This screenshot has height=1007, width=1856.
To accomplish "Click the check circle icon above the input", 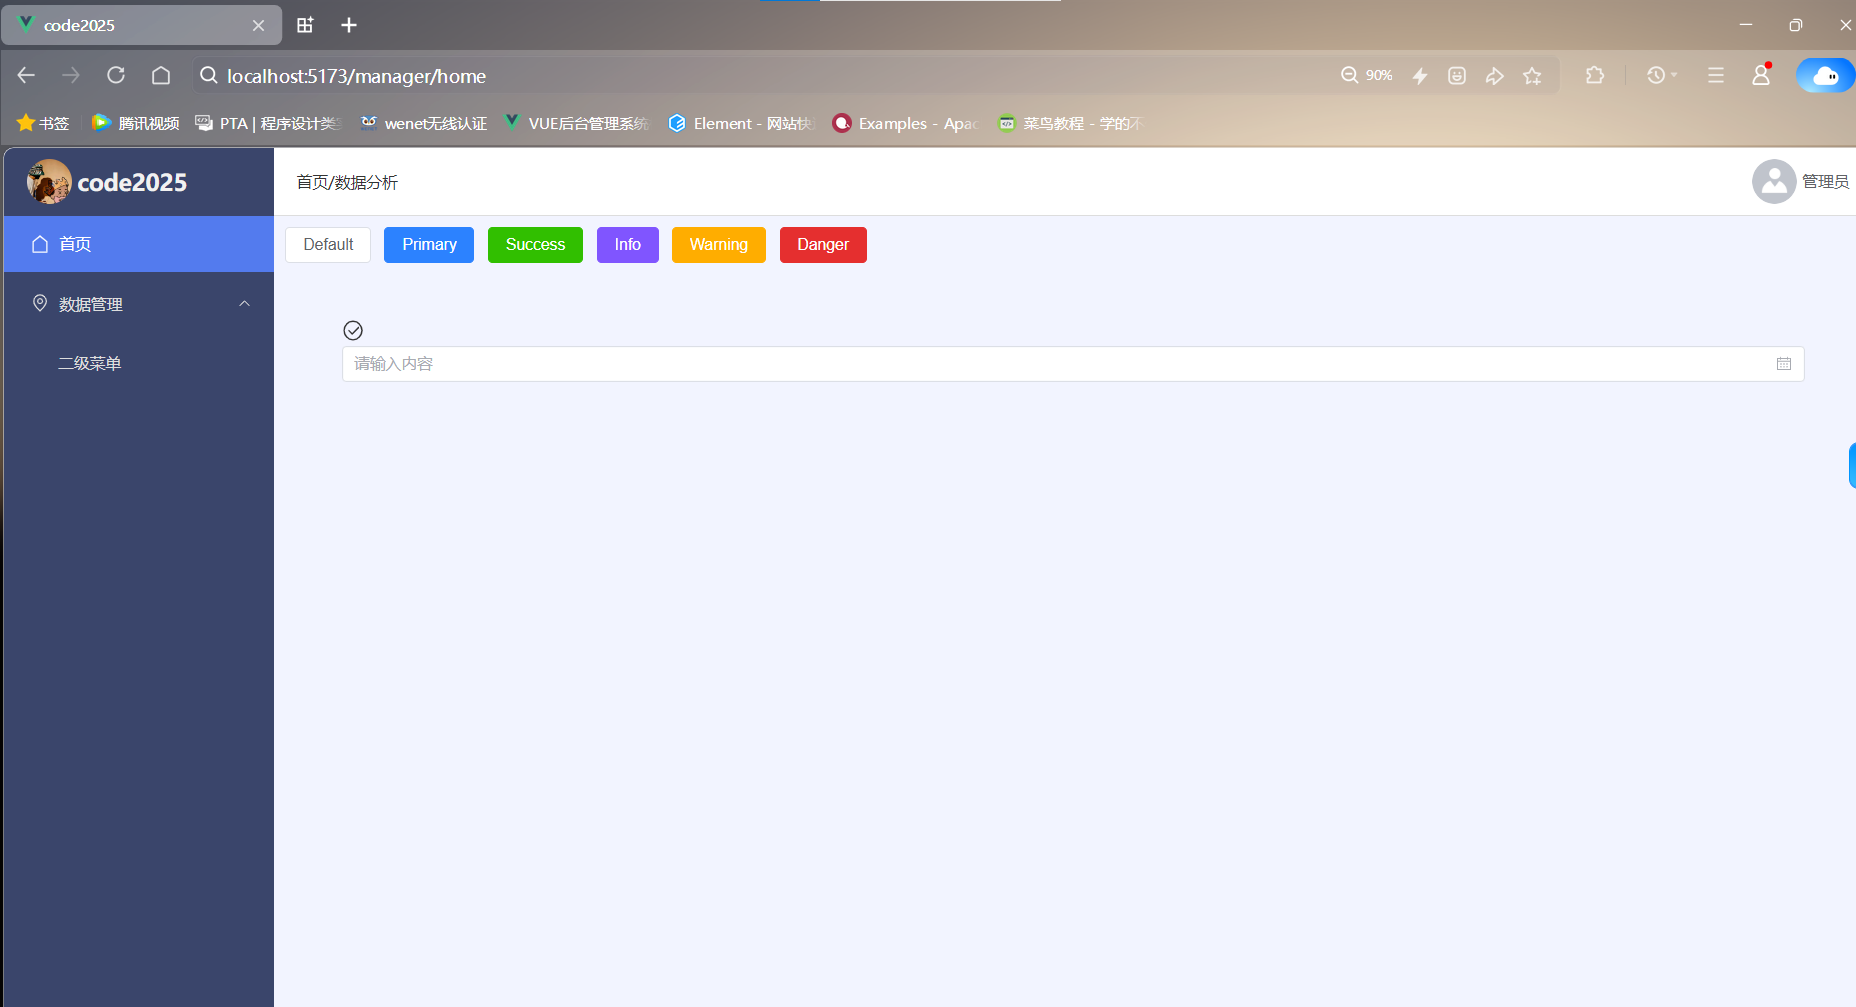I will [352, 330].
